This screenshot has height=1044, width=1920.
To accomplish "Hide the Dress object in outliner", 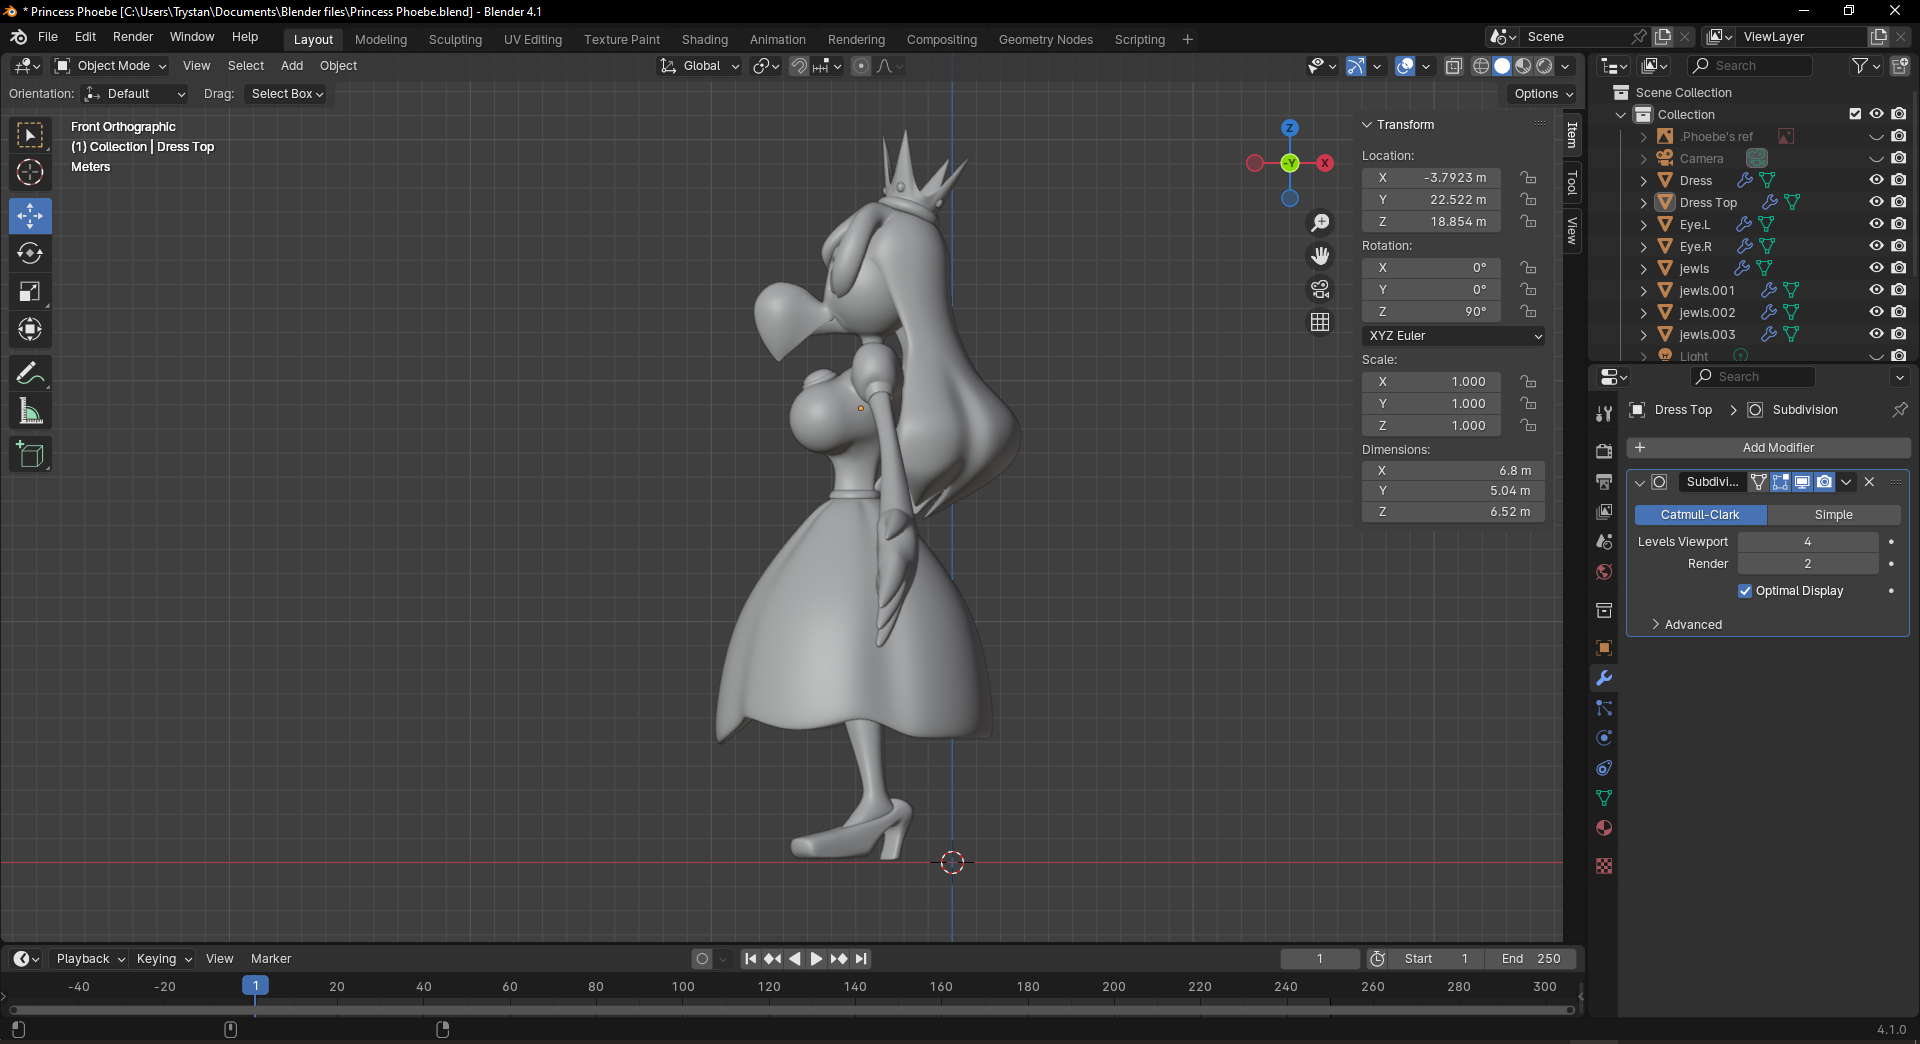I will (1876, 180).
